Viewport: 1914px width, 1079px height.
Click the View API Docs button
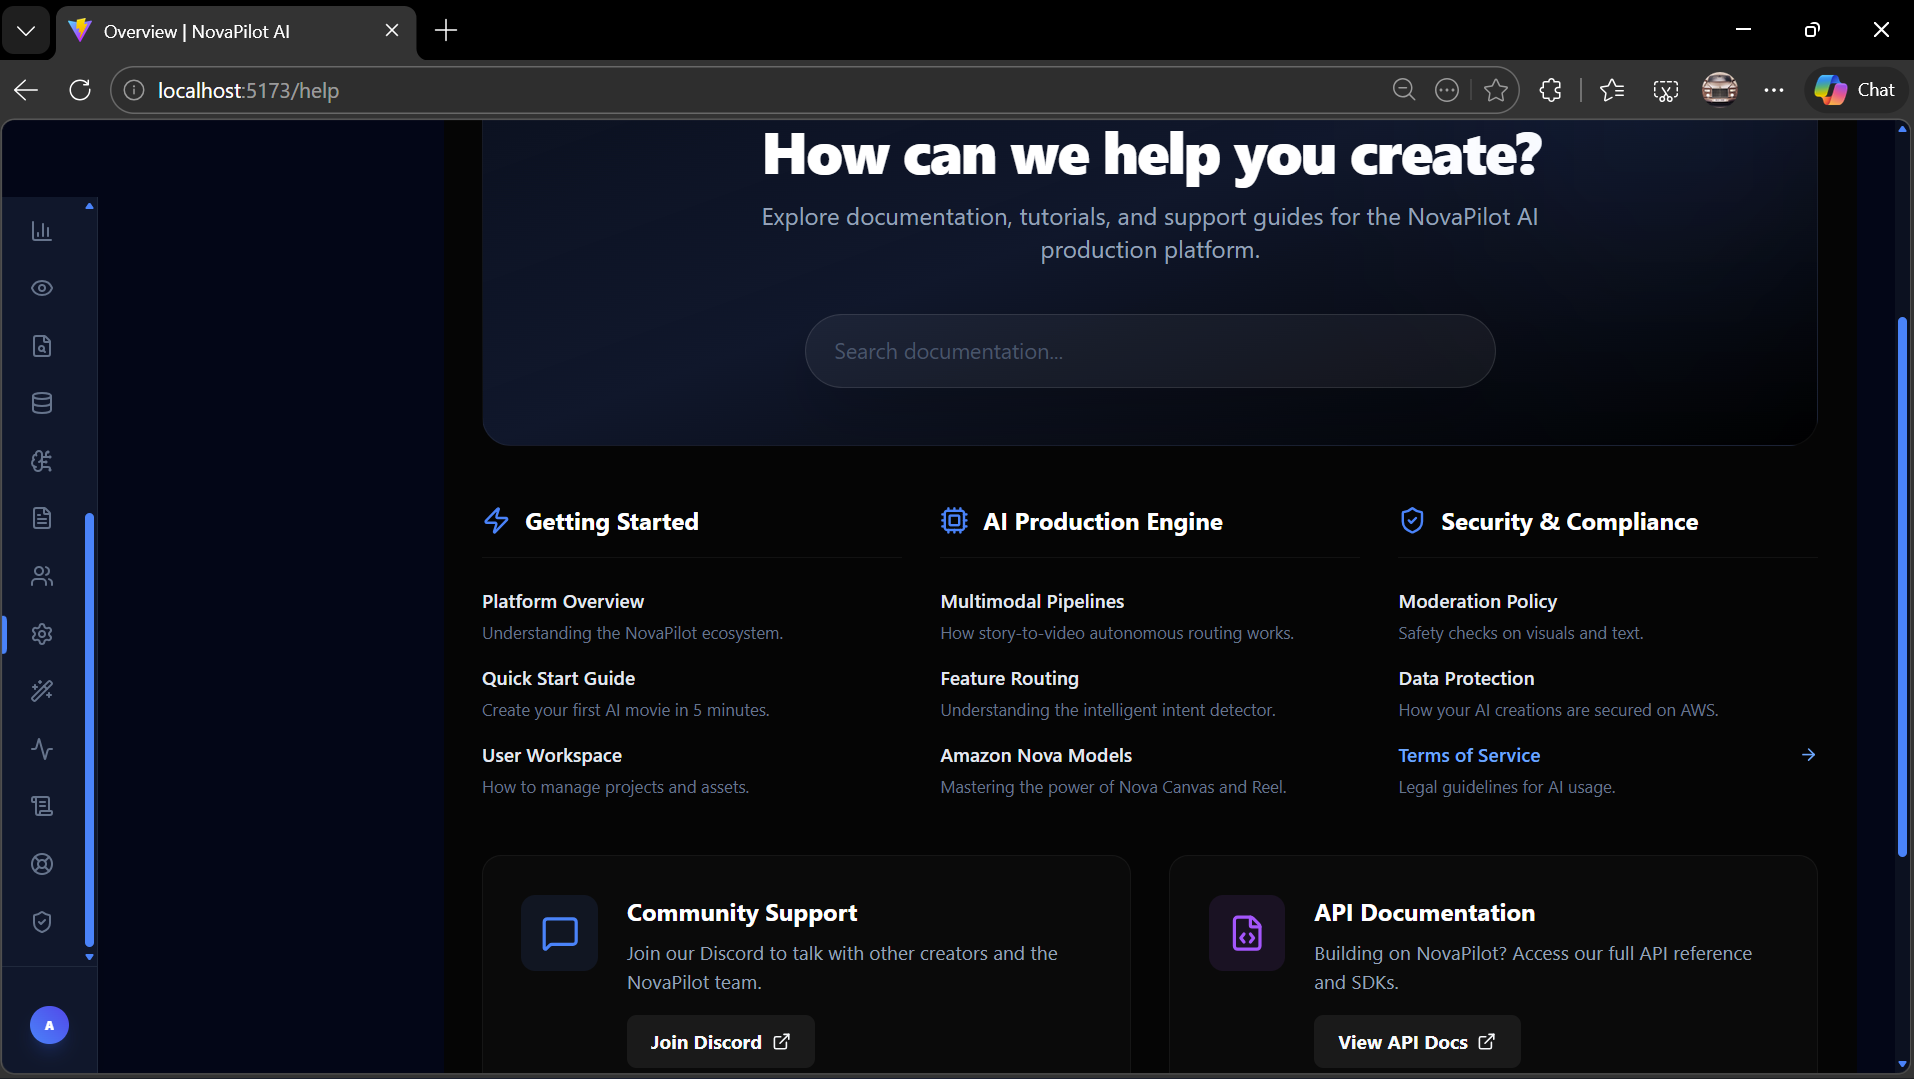tap(1417, 1042)
